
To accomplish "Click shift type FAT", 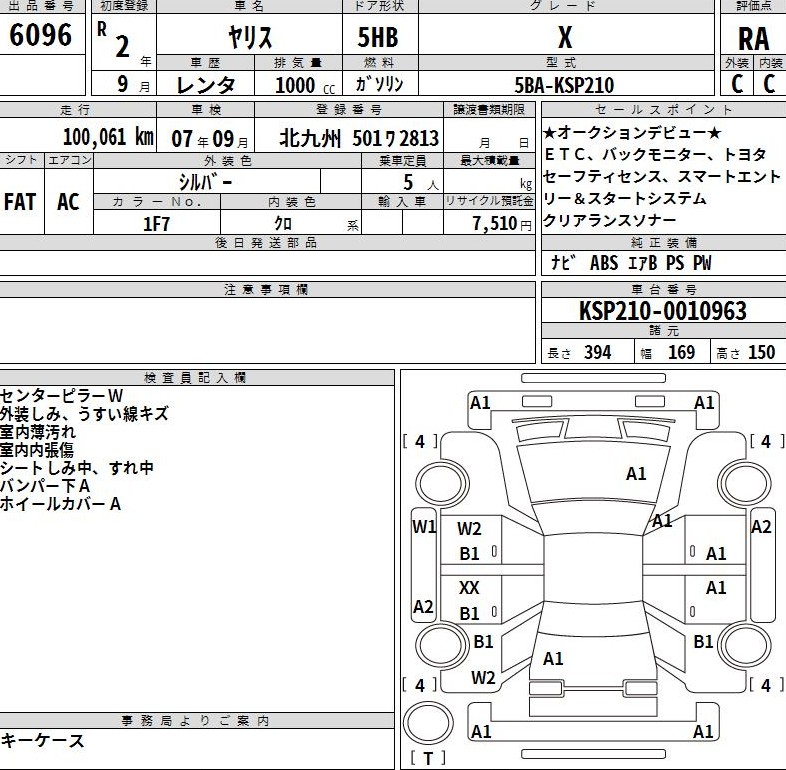I will (x=20, y=202).
